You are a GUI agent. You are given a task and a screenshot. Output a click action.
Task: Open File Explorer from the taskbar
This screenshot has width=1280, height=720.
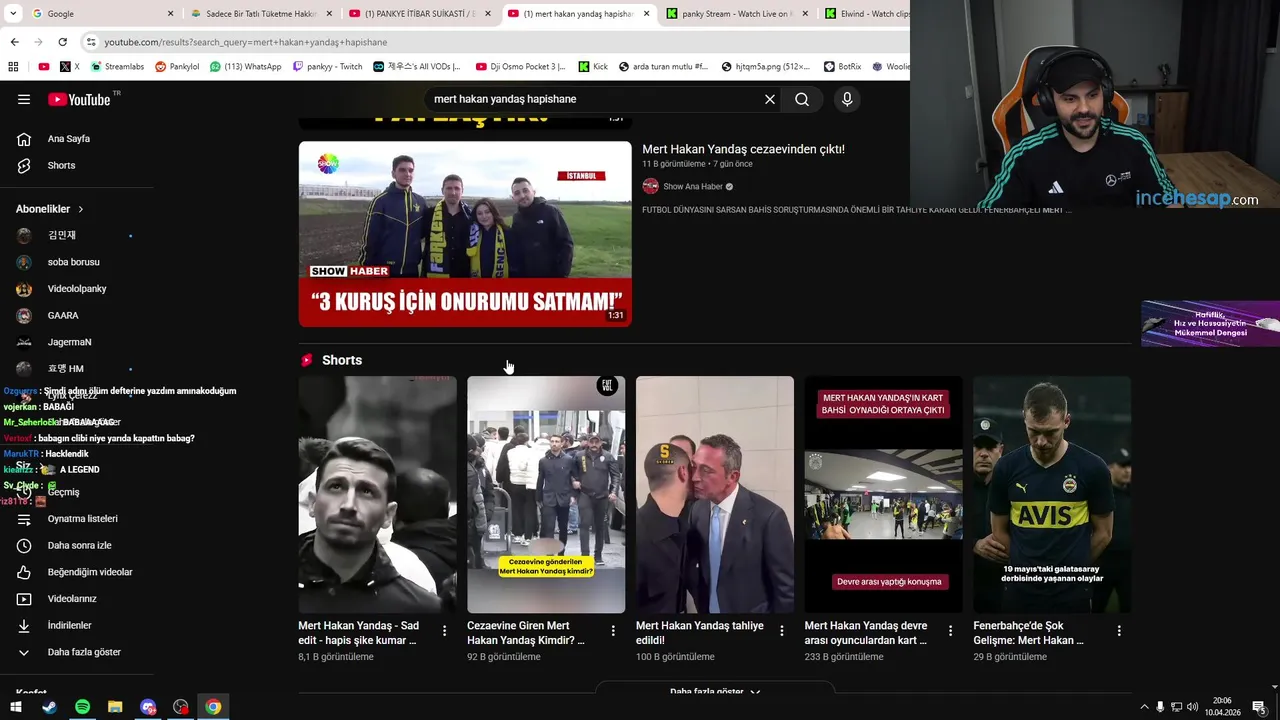point(115,707)
